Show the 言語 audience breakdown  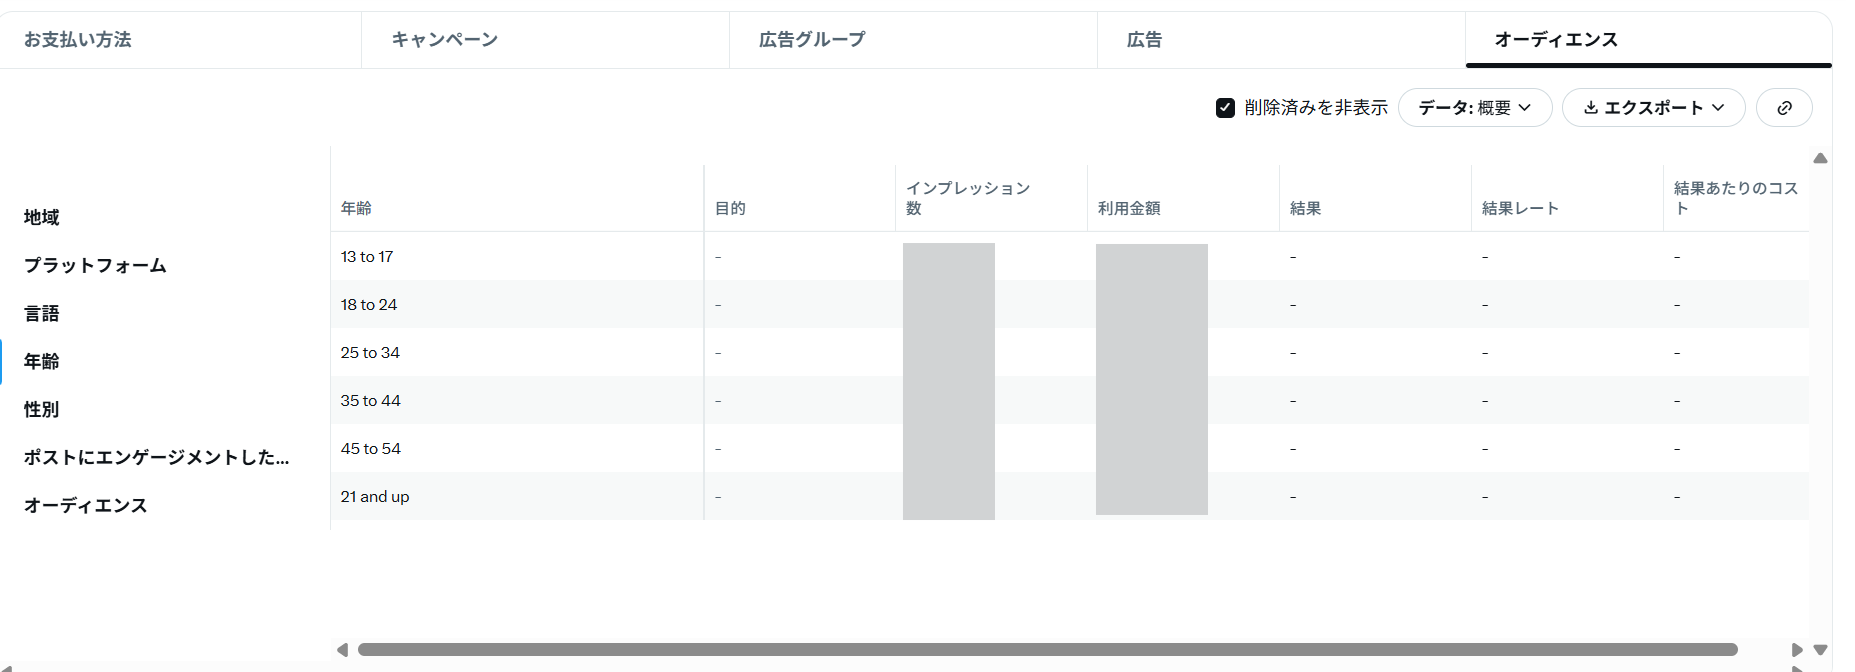point(42,313)
